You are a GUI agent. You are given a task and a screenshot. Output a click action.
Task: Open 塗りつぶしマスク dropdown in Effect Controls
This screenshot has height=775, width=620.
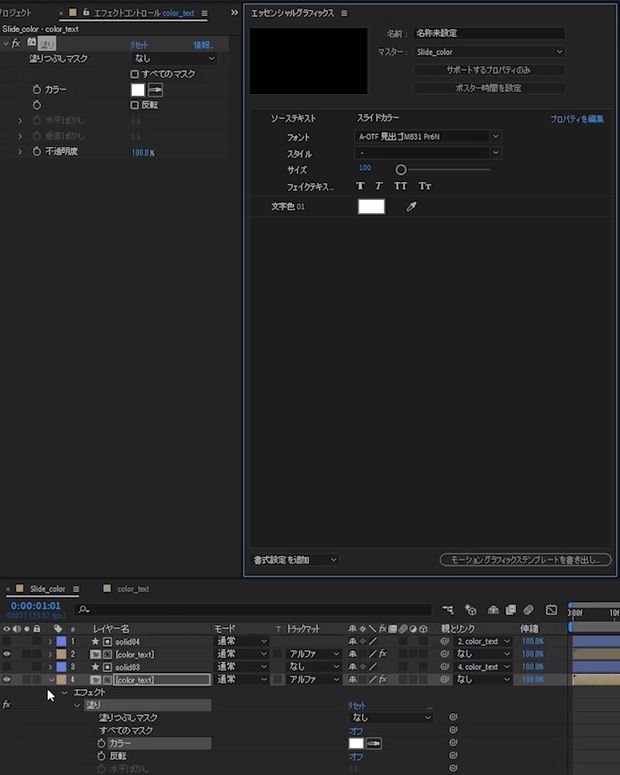pyautogui.click(x=174, y=58)
